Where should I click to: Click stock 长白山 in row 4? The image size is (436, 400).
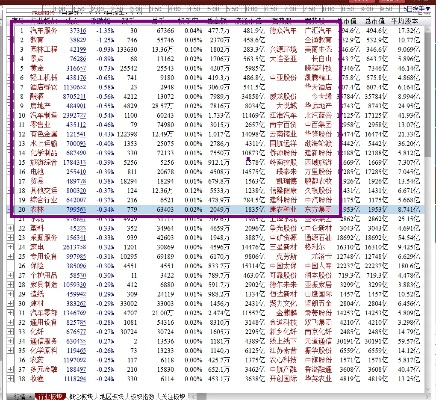(321, 59)
